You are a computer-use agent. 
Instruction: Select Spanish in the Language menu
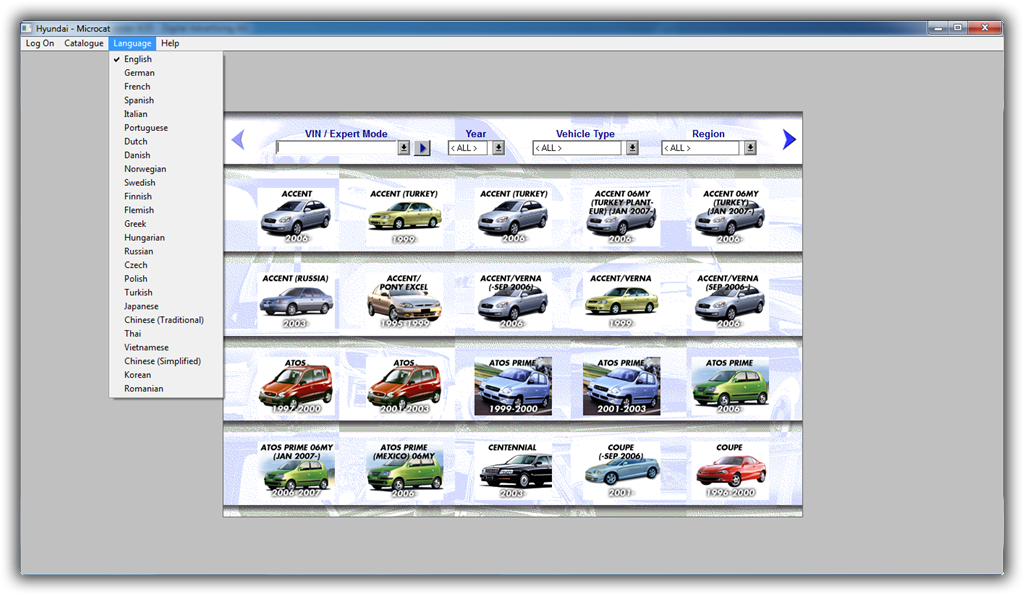[166, 100]
